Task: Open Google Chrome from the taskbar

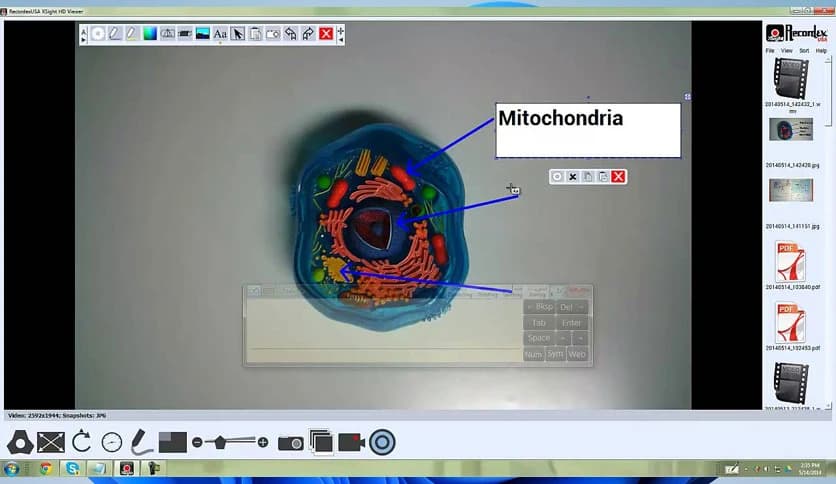Action: [46, 469]
